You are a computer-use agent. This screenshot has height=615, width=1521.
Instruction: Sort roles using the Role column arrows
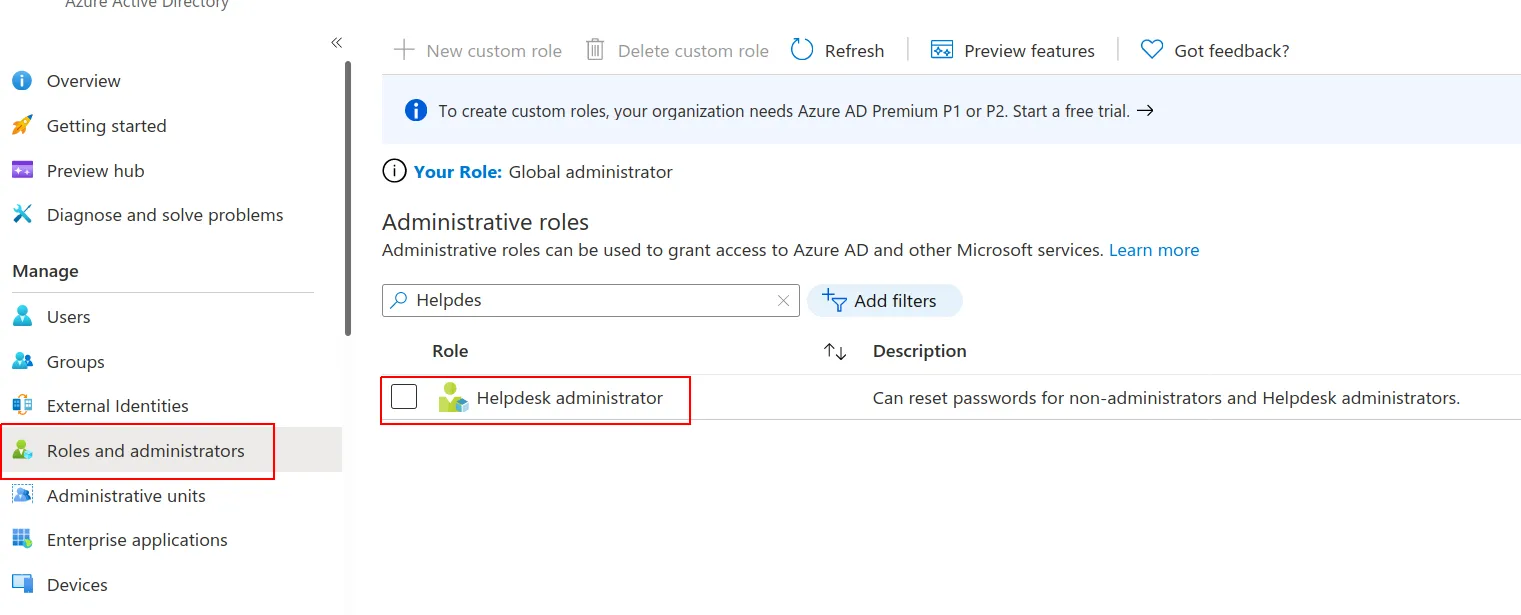tap(835, 352)
